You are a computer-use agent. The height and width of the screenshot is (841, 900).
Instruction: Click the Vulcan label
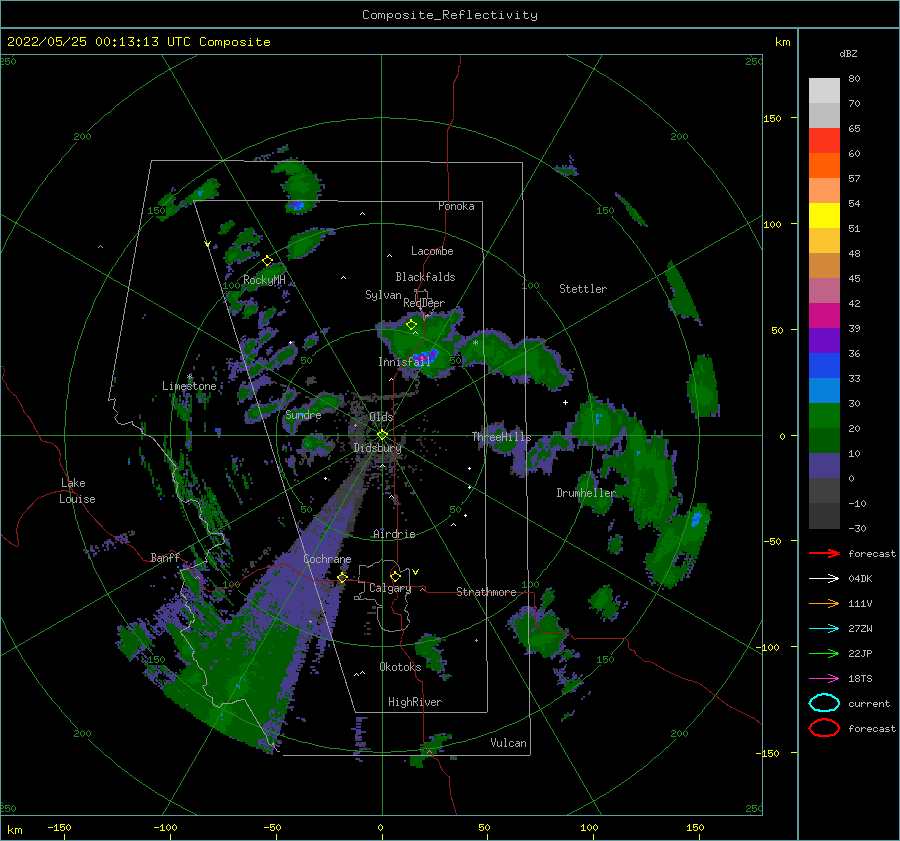pos(509,743)
